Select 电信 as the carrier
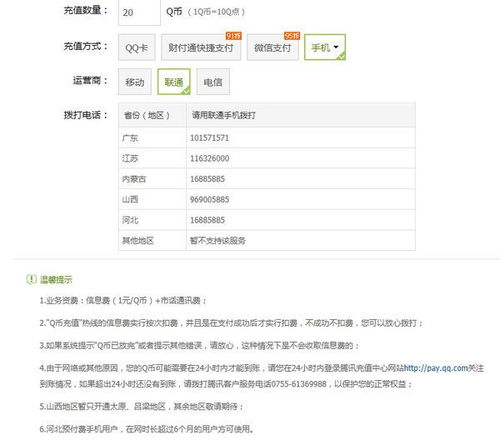This screenshot has width=500, height=440. pyautogui.click(x=213, y=82)
